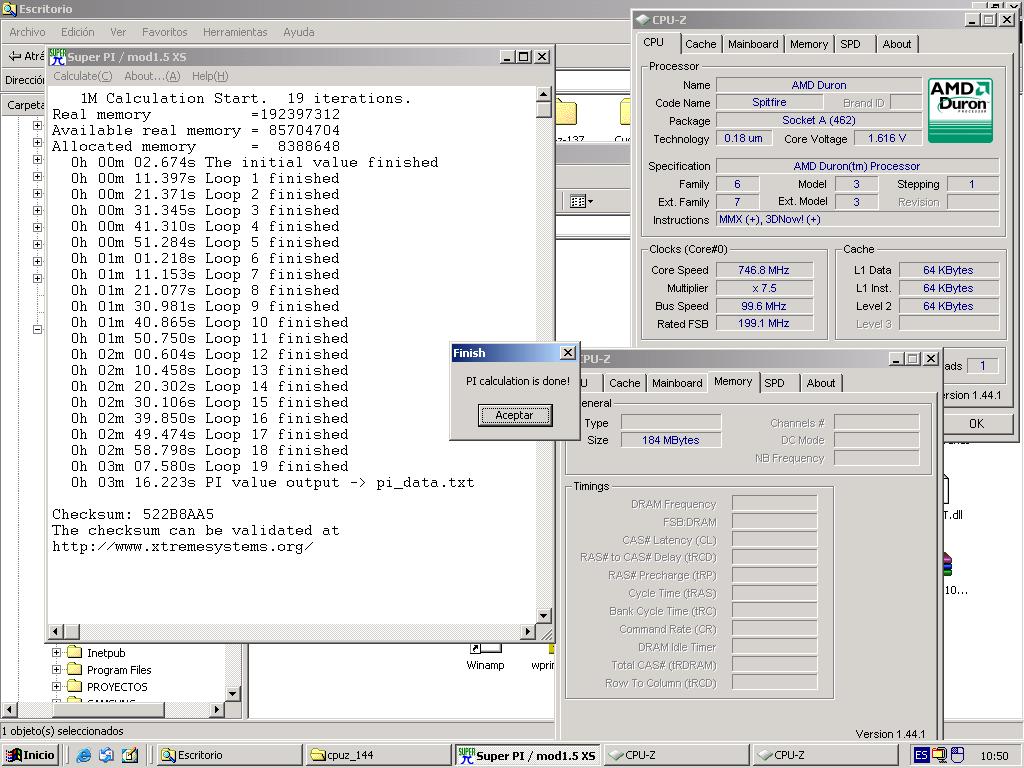Open the Archivo menu in Escritorio
The width and height of the screenshot is (1024, 768).
coord(27,32)
